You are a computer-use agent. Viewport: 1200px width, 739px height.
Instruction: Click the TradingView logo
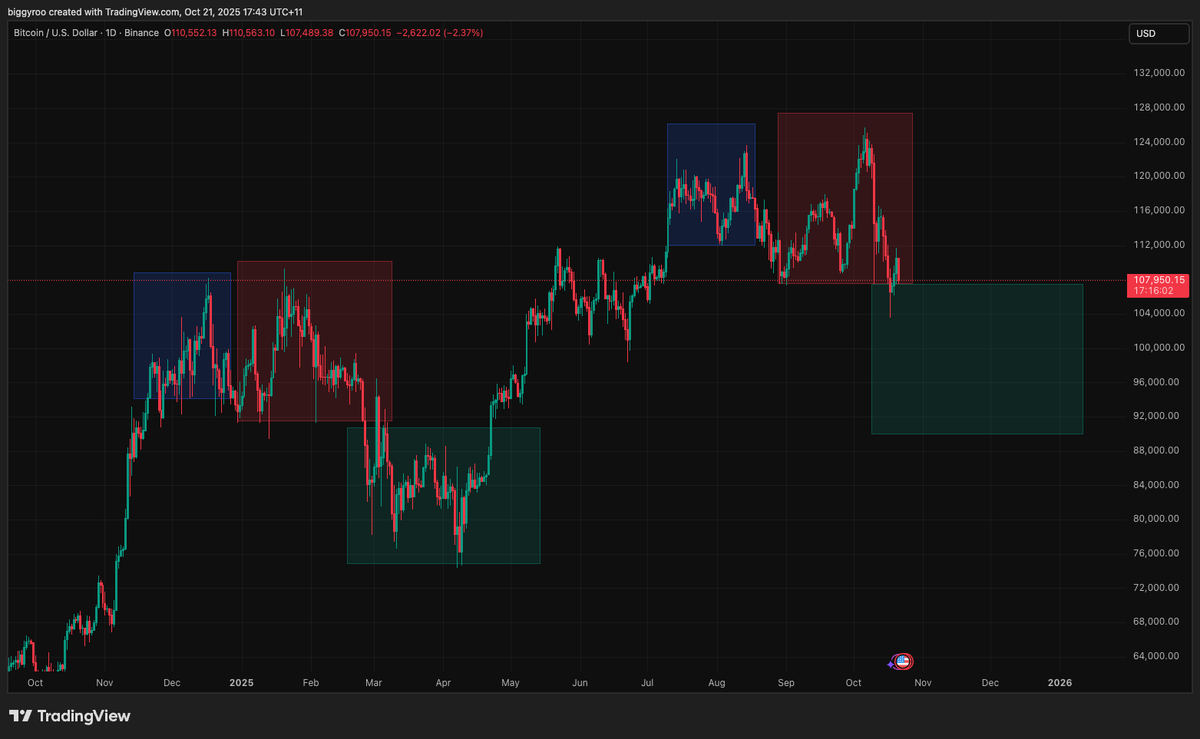70,716
